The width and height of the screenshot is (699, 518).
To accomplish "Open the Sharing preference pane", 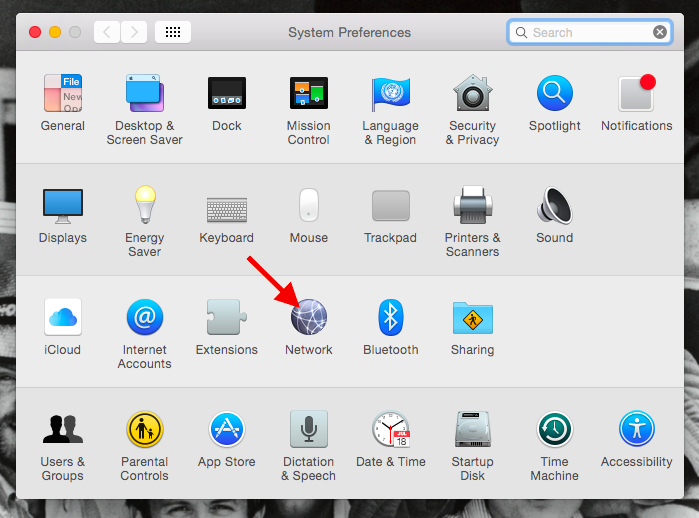I will tap(472, 318).
